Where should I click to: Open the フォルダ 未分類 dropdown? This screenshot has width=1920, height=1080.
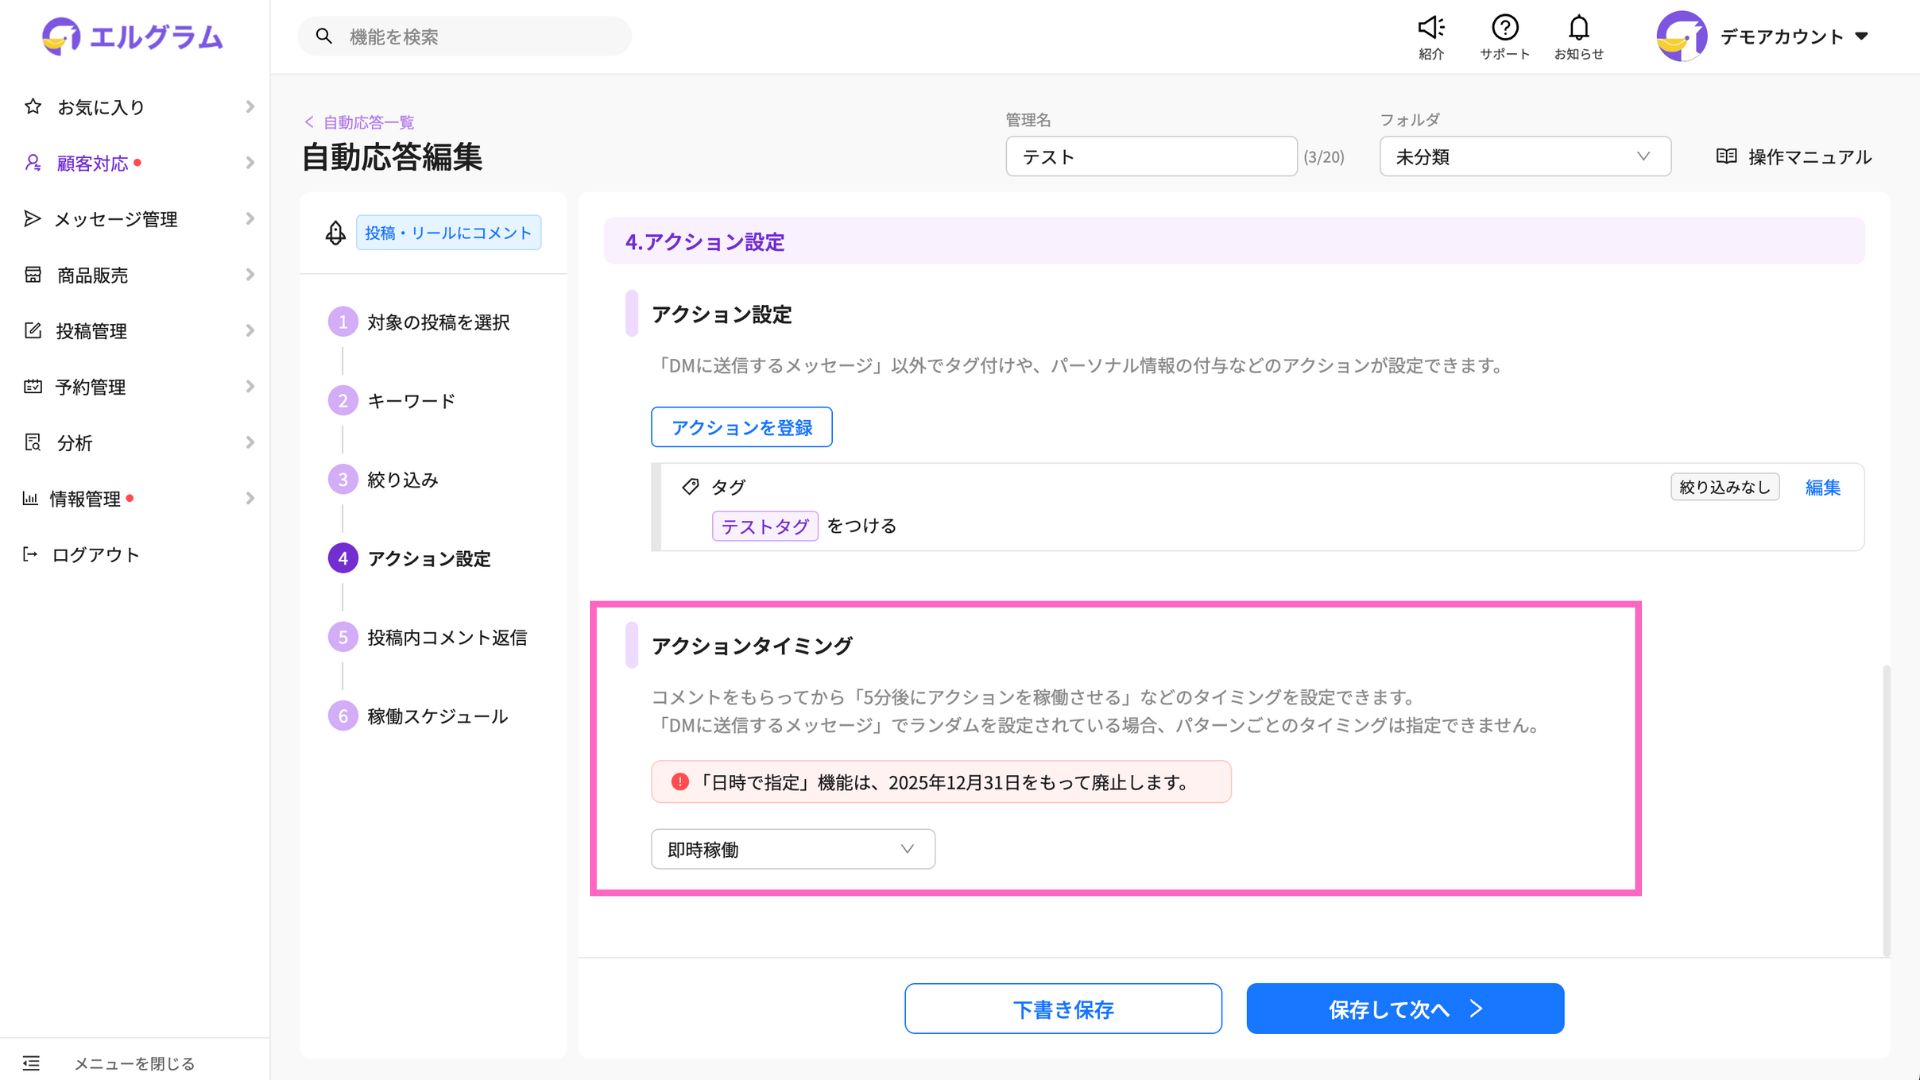1524,157
